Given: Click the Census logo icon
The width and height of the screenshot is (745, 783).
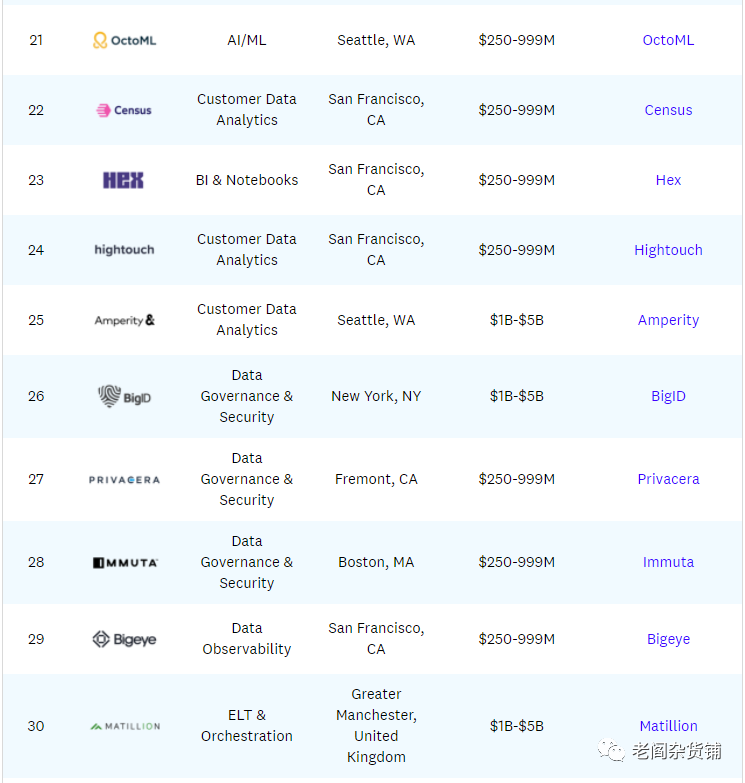Looking at the screenshot, I should [x=124, y=110].
